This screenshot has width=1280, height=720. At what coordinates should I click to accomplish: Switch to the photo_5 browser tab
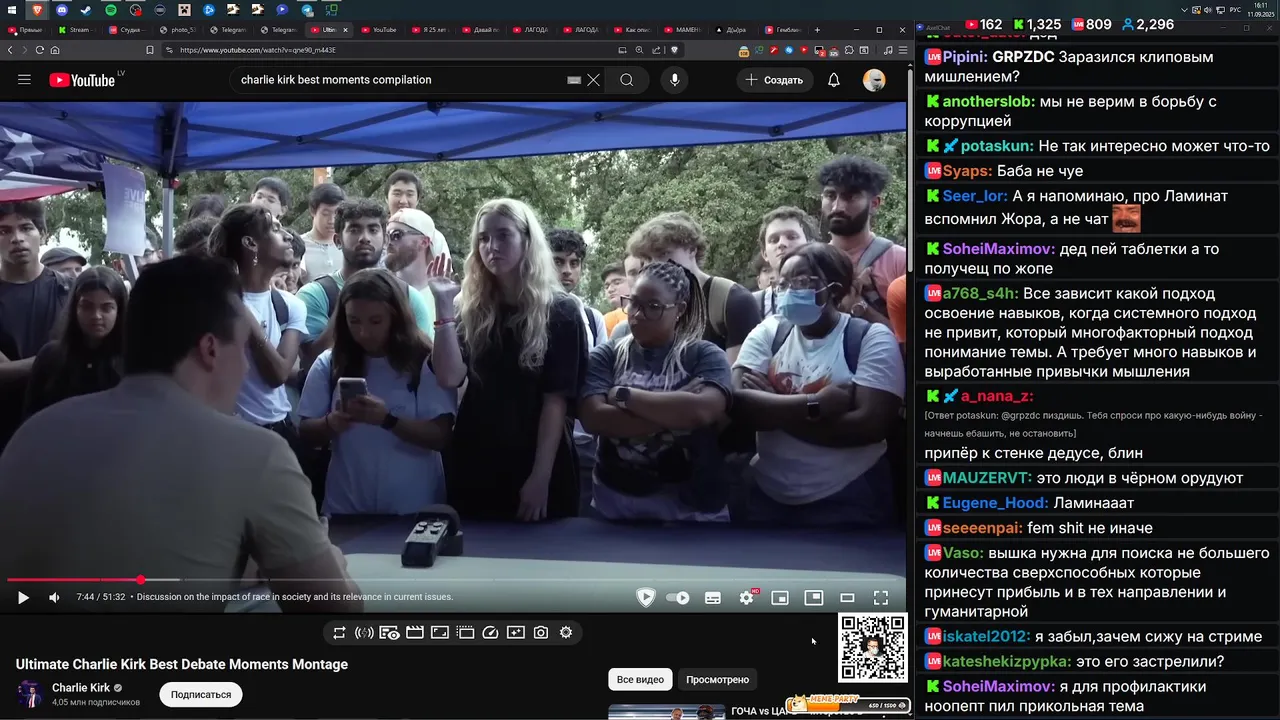point(177,30)
